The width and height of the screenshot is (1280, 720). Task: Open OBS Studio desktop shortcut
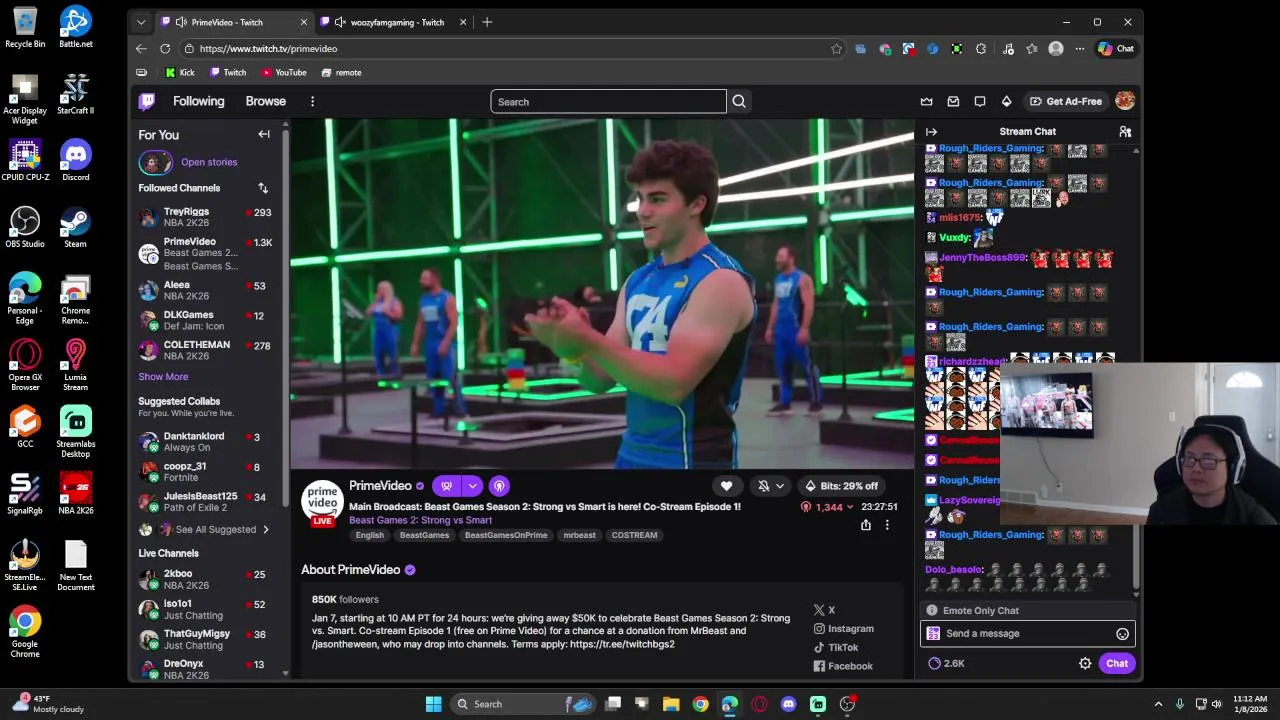click(25, 227)
